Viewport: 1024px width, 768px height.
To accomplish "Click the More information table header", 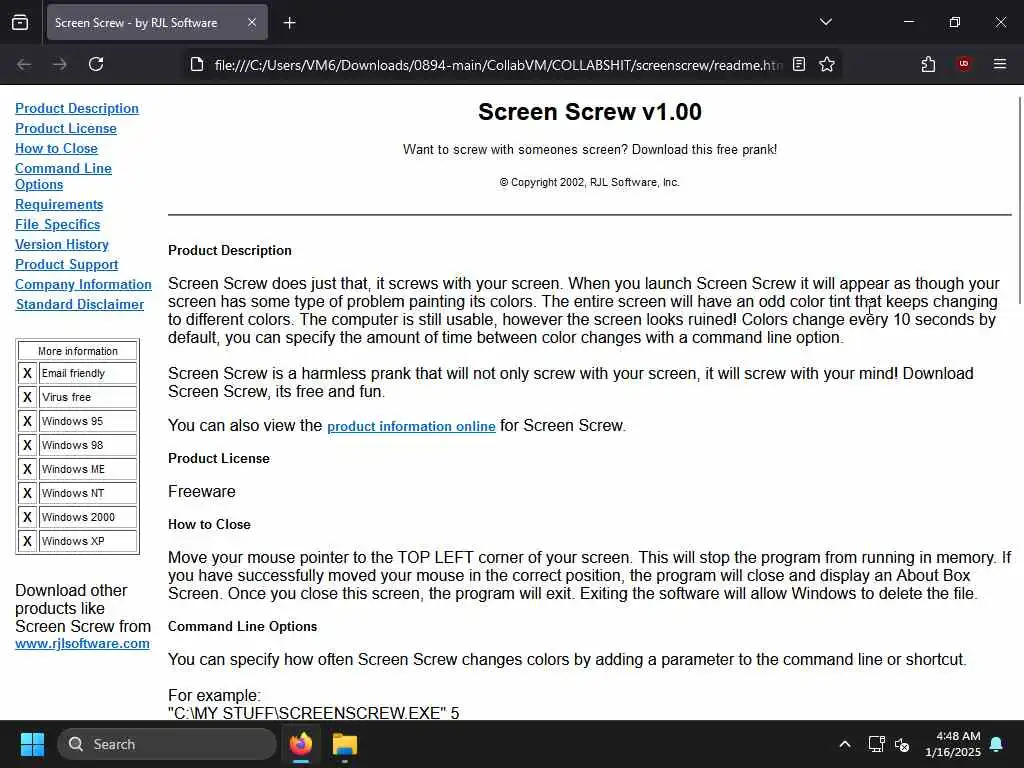I will pyautogui.click(x=78, y=351).
